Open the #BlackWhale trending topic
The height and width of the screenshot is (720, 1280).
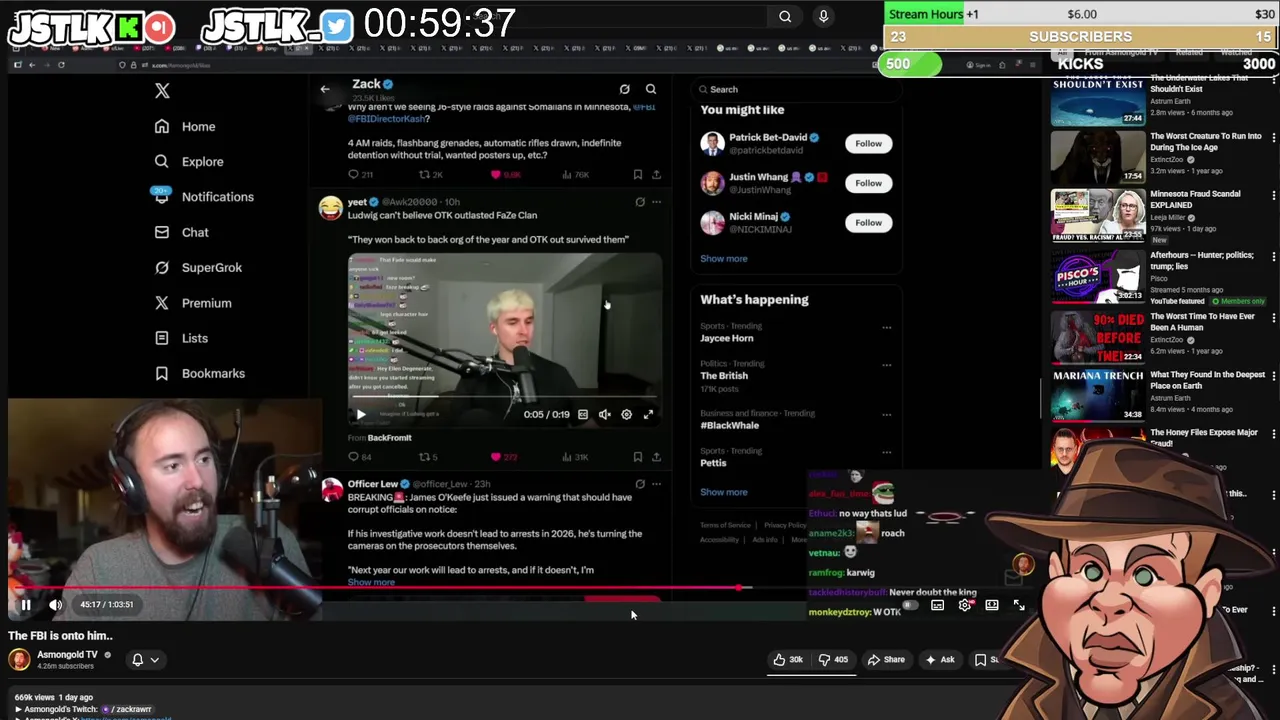pos(729,426)
